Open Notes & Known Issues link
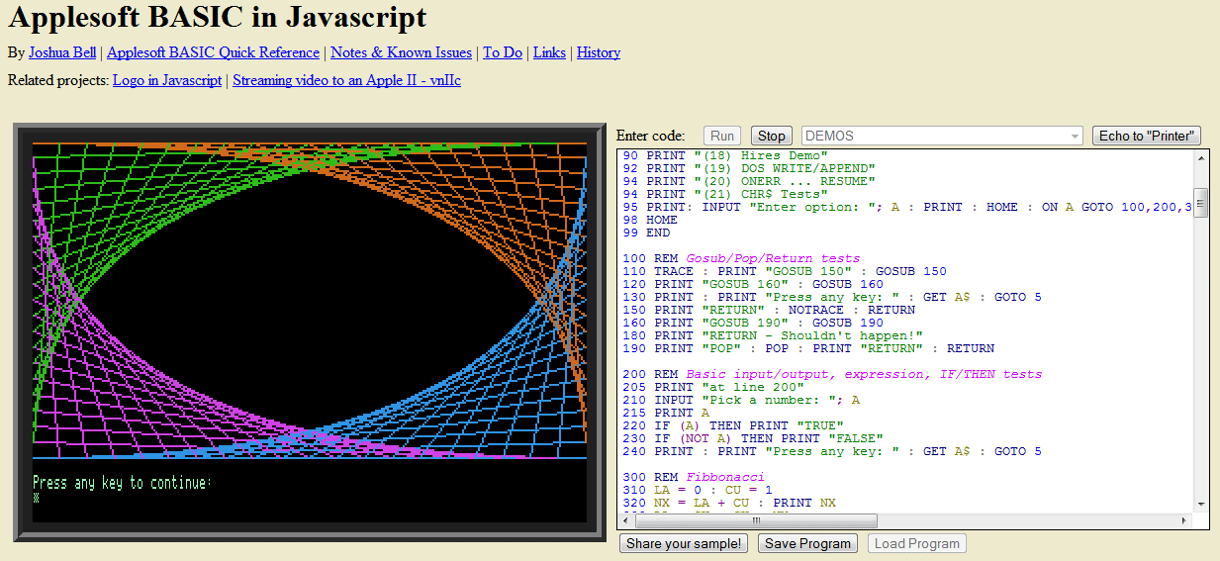This screenshot has width=1220, height=561. (x=401, y=53)
